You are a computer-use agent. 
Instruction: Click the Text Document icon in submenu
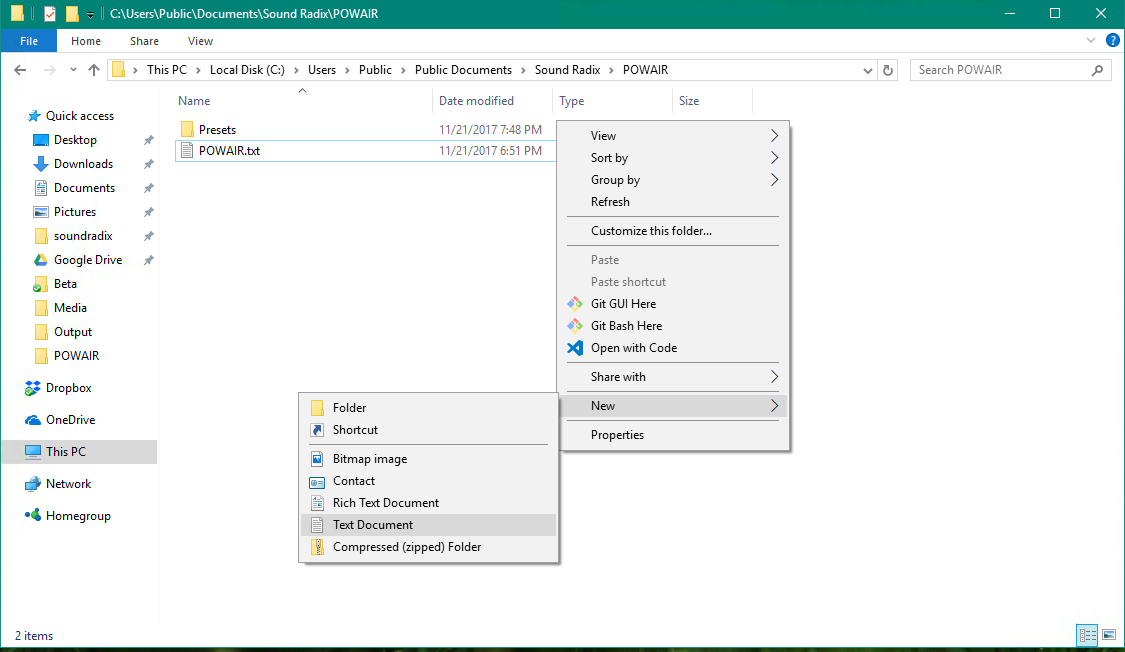click(x=317, y=525)
